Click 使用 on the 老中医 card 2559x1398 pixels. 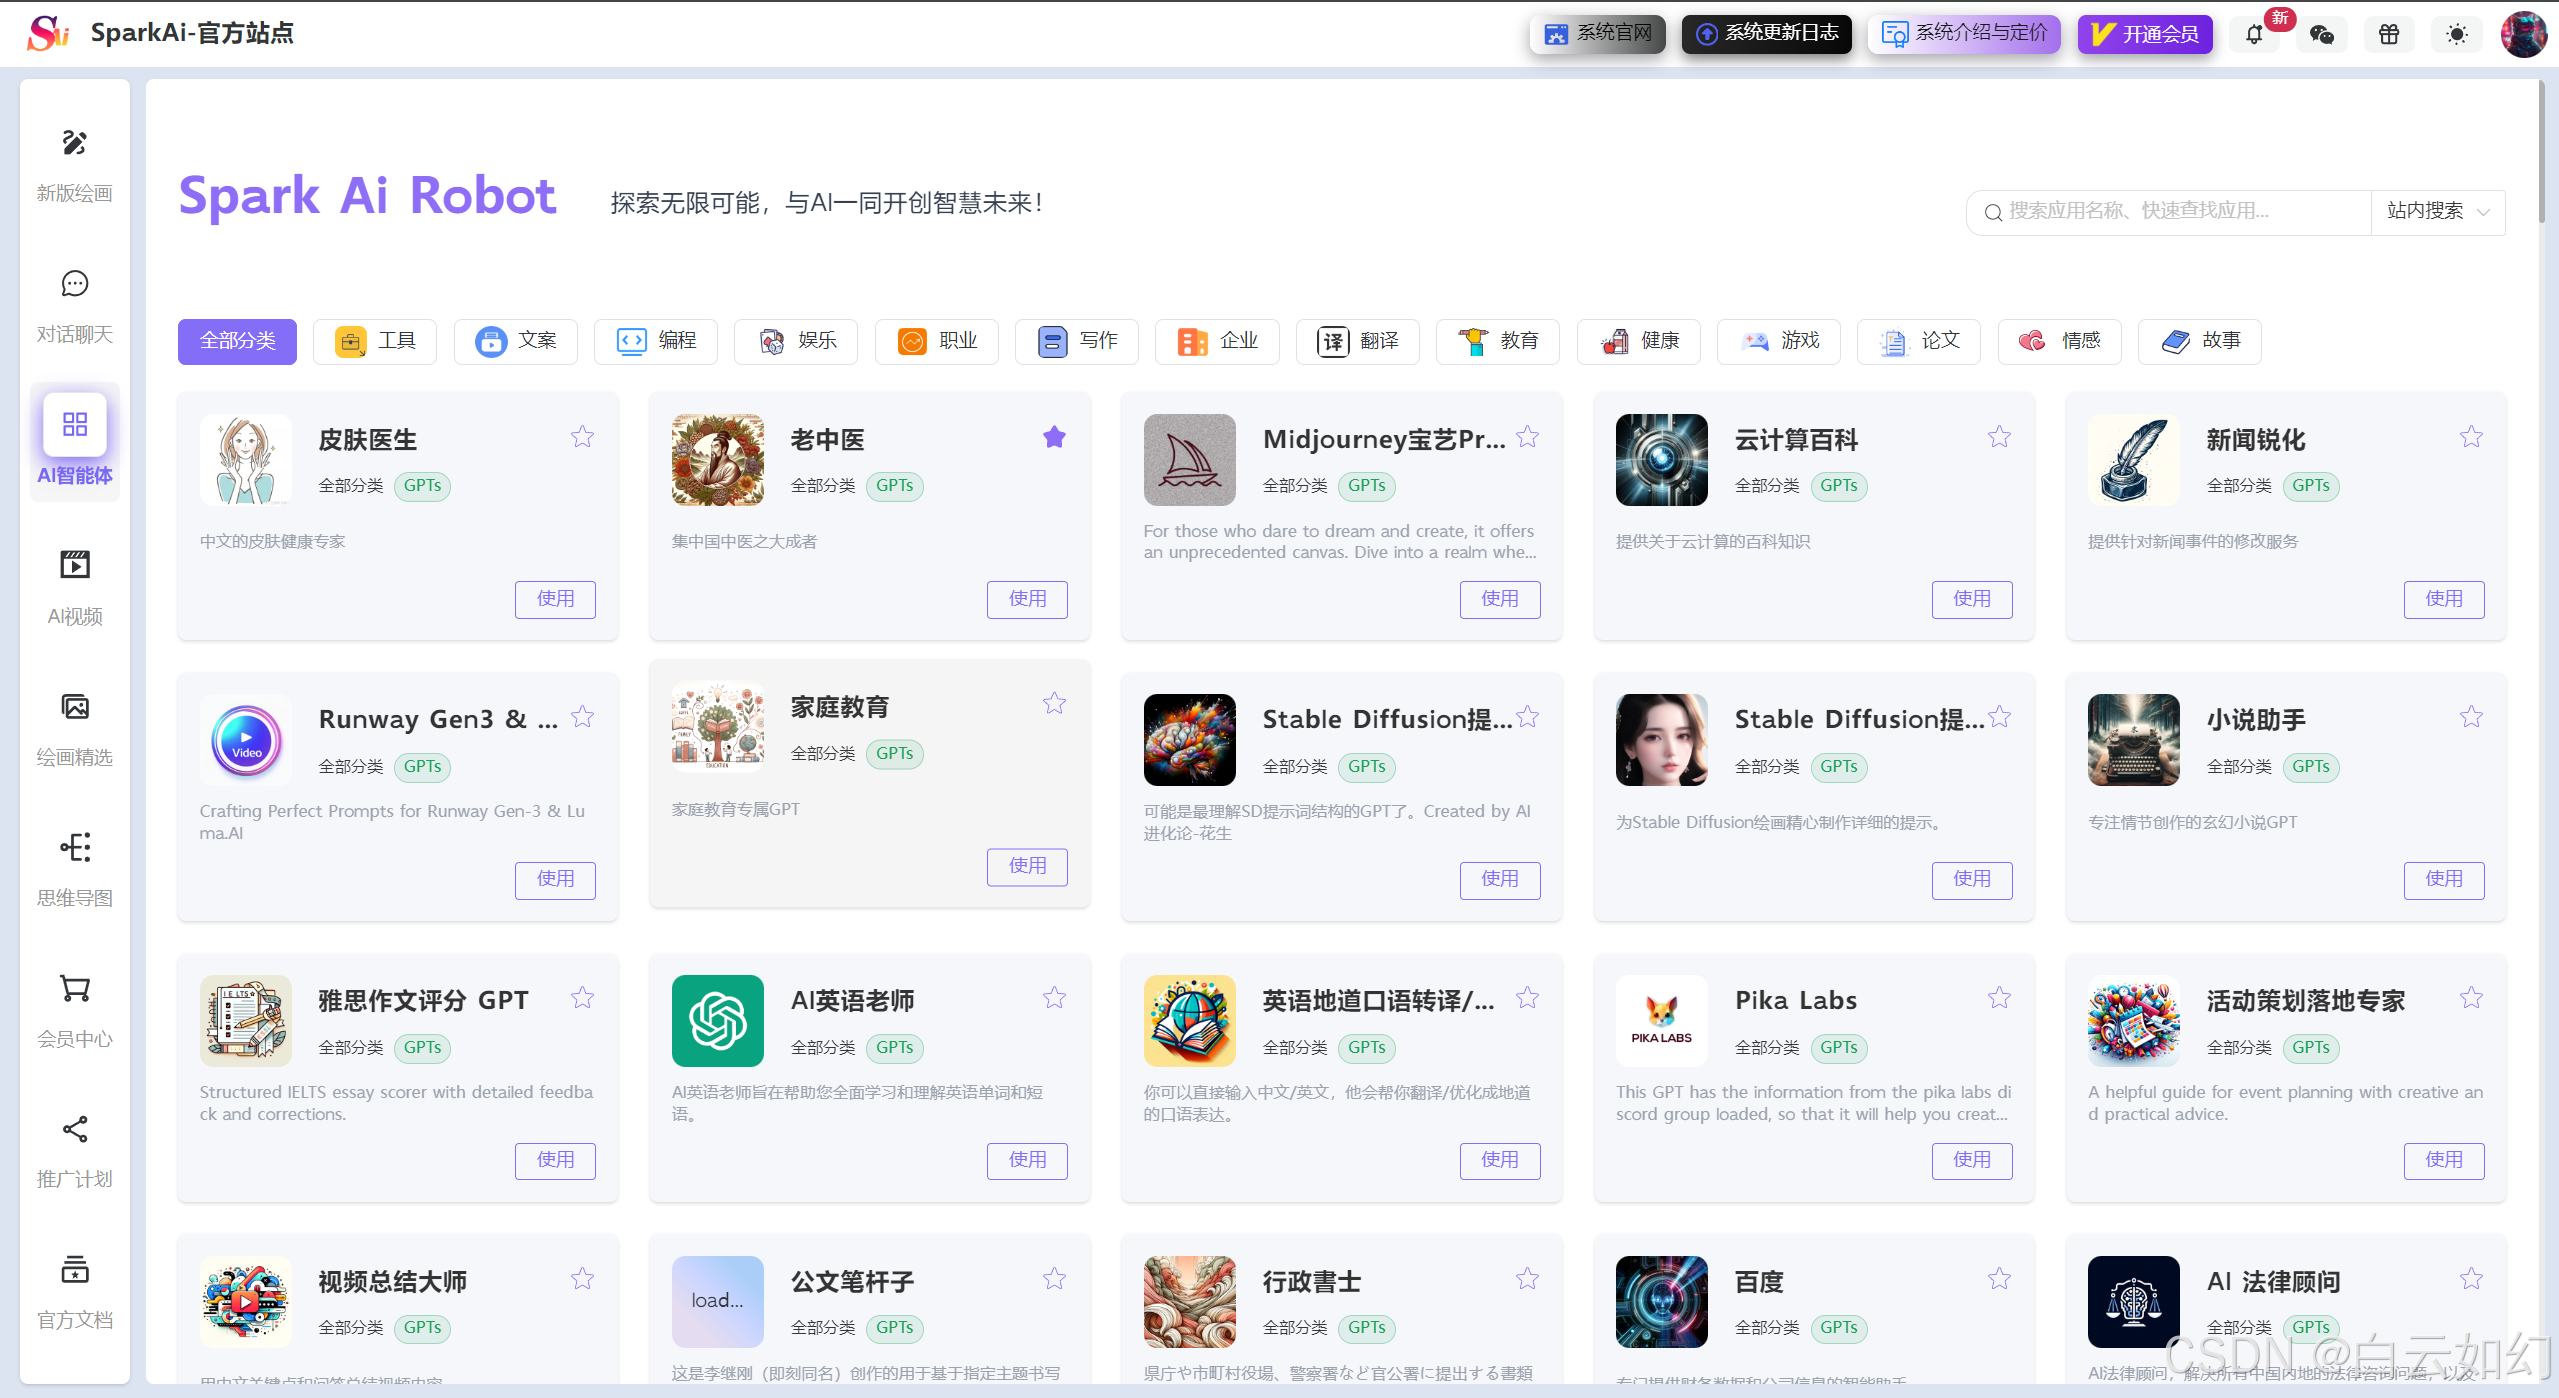[1027, 599]
